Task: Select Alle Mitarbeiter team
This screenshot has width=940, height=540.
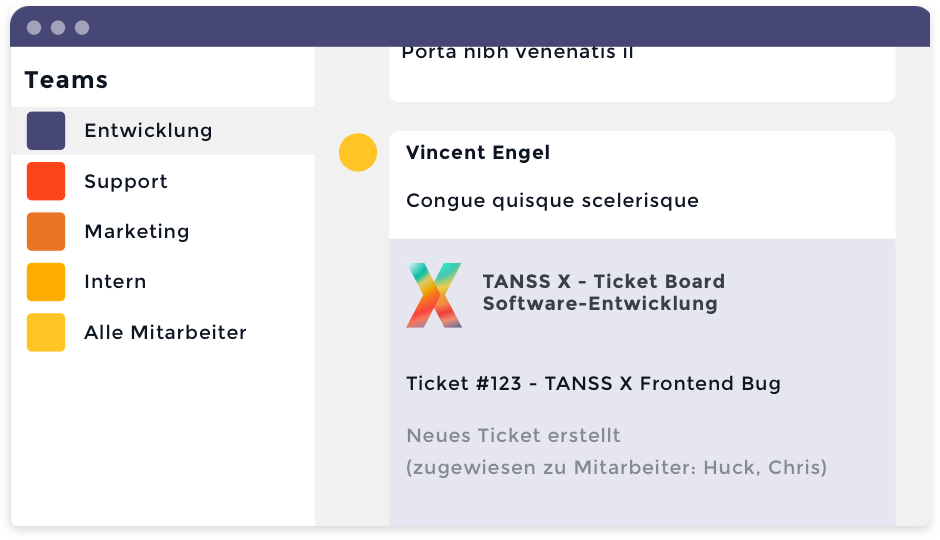Action: pos(165,332)
